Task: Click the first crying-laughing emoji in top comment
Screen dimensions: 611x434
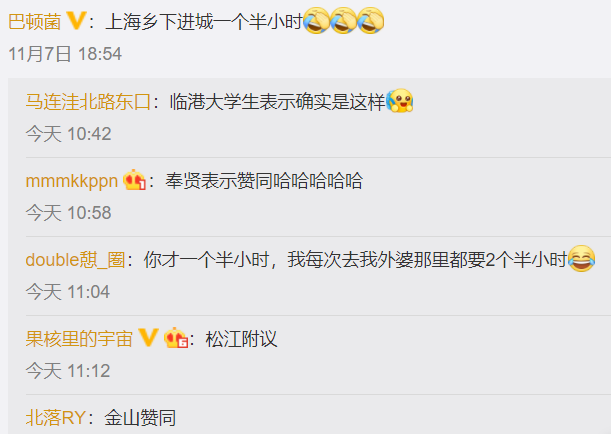Action: [x=316, y=21]
